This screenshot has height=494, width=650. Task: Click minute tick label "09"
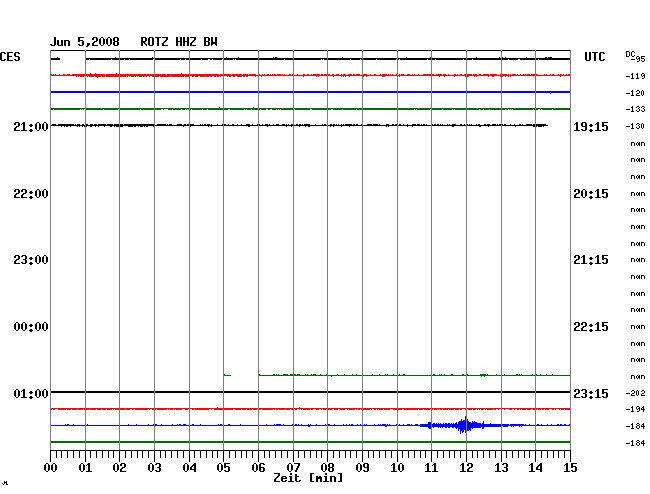click(x=362, y=468)
